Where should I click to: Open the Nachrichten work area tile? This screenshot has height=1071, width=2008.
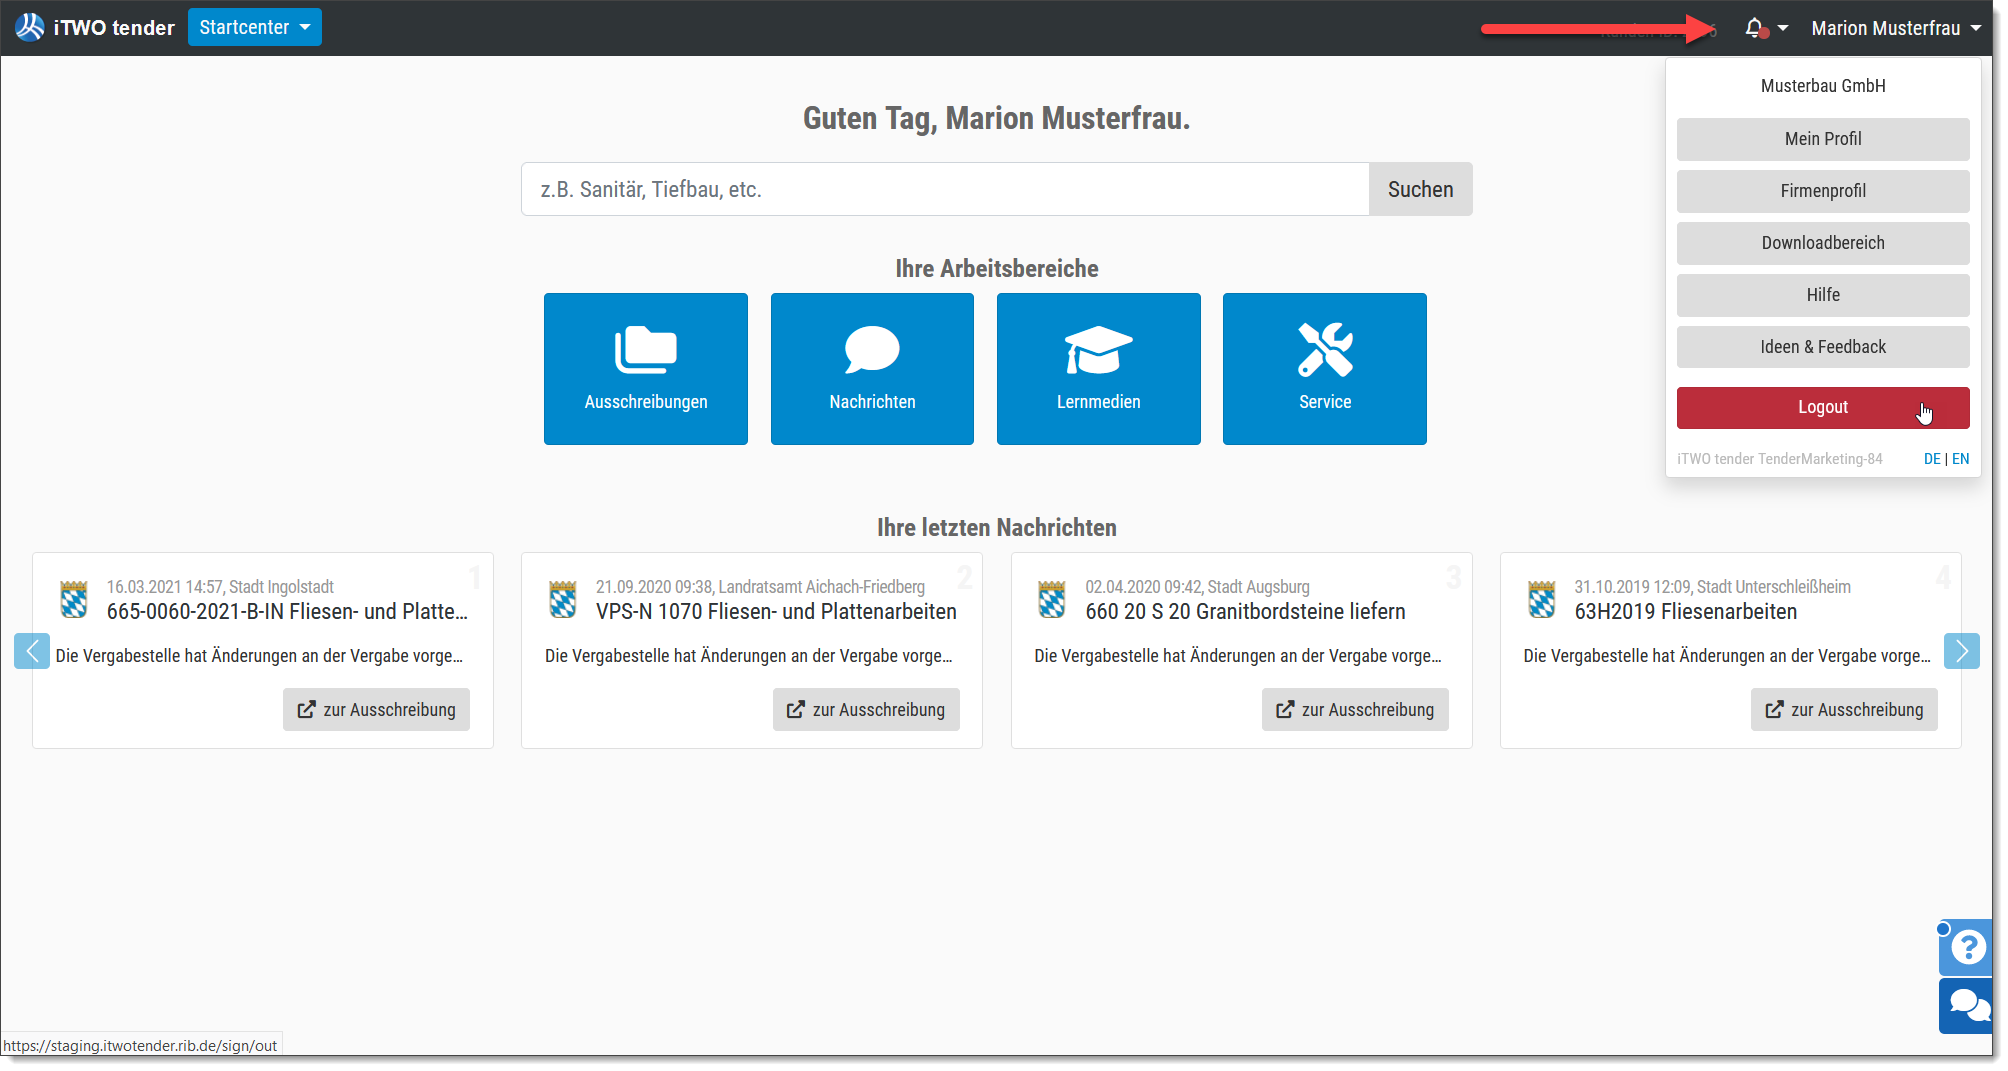click(872, 369)
